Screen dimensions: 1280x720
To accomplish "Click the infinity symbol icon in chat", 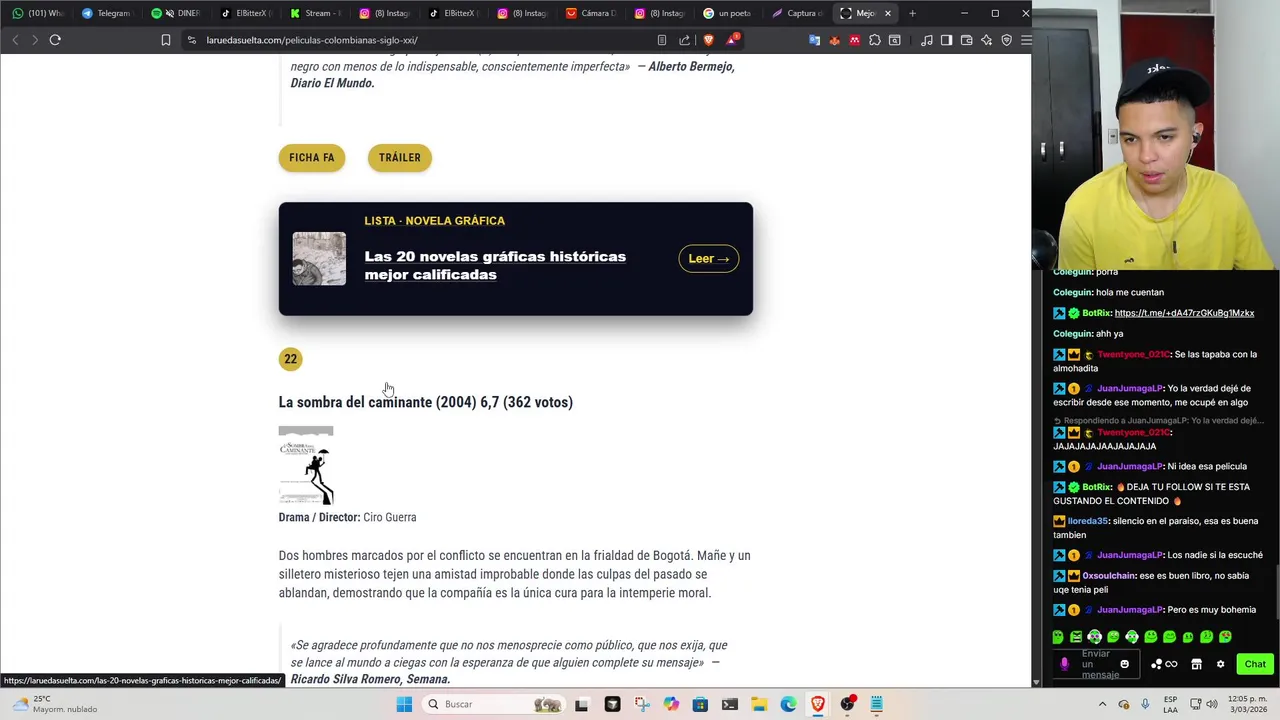I will click(x=1171, y=664).
